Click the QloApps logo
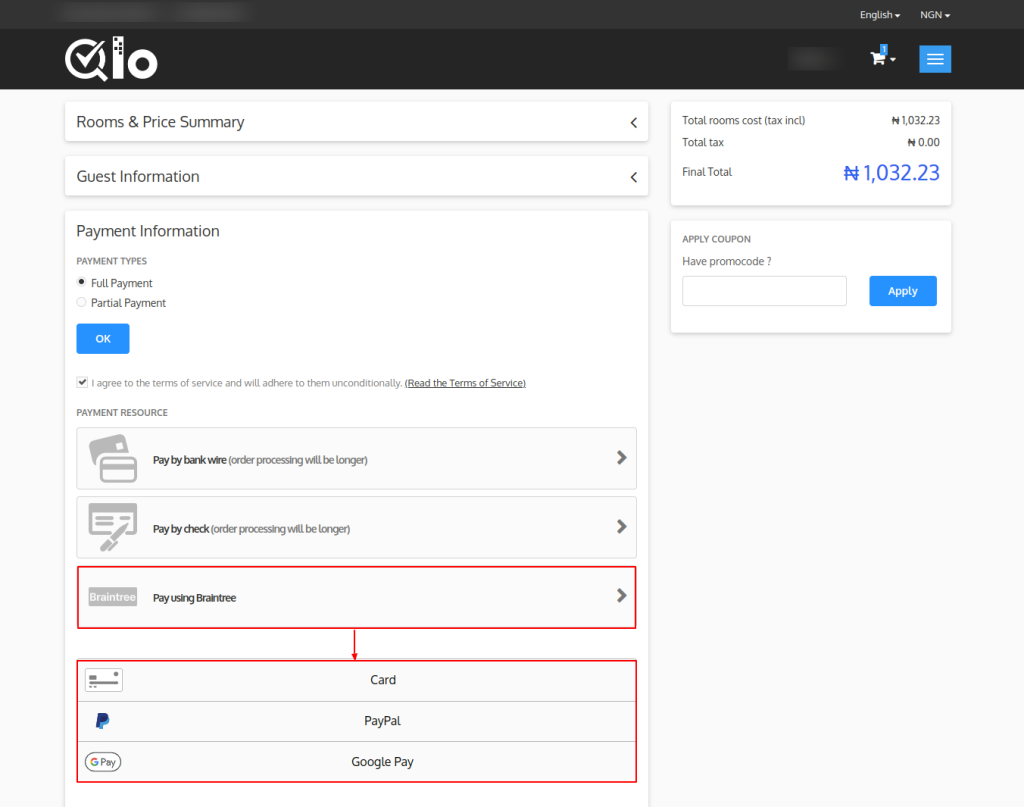 pyautogui.click(x=111, y=59)
